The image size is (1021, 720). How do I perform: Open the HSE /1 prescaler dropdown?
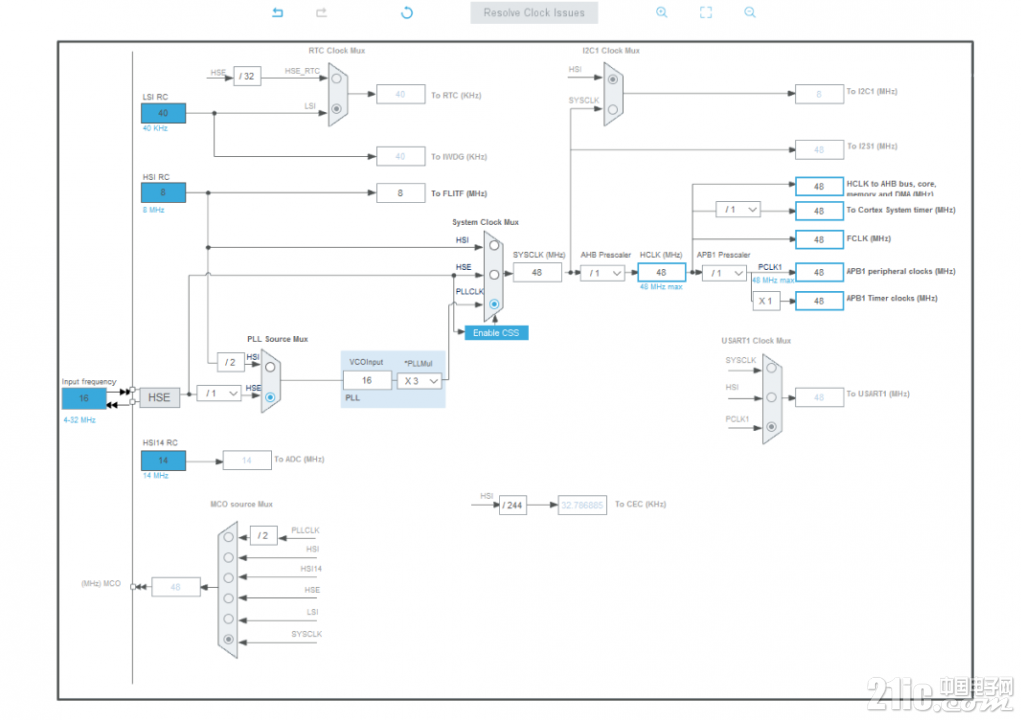[220, 393]
